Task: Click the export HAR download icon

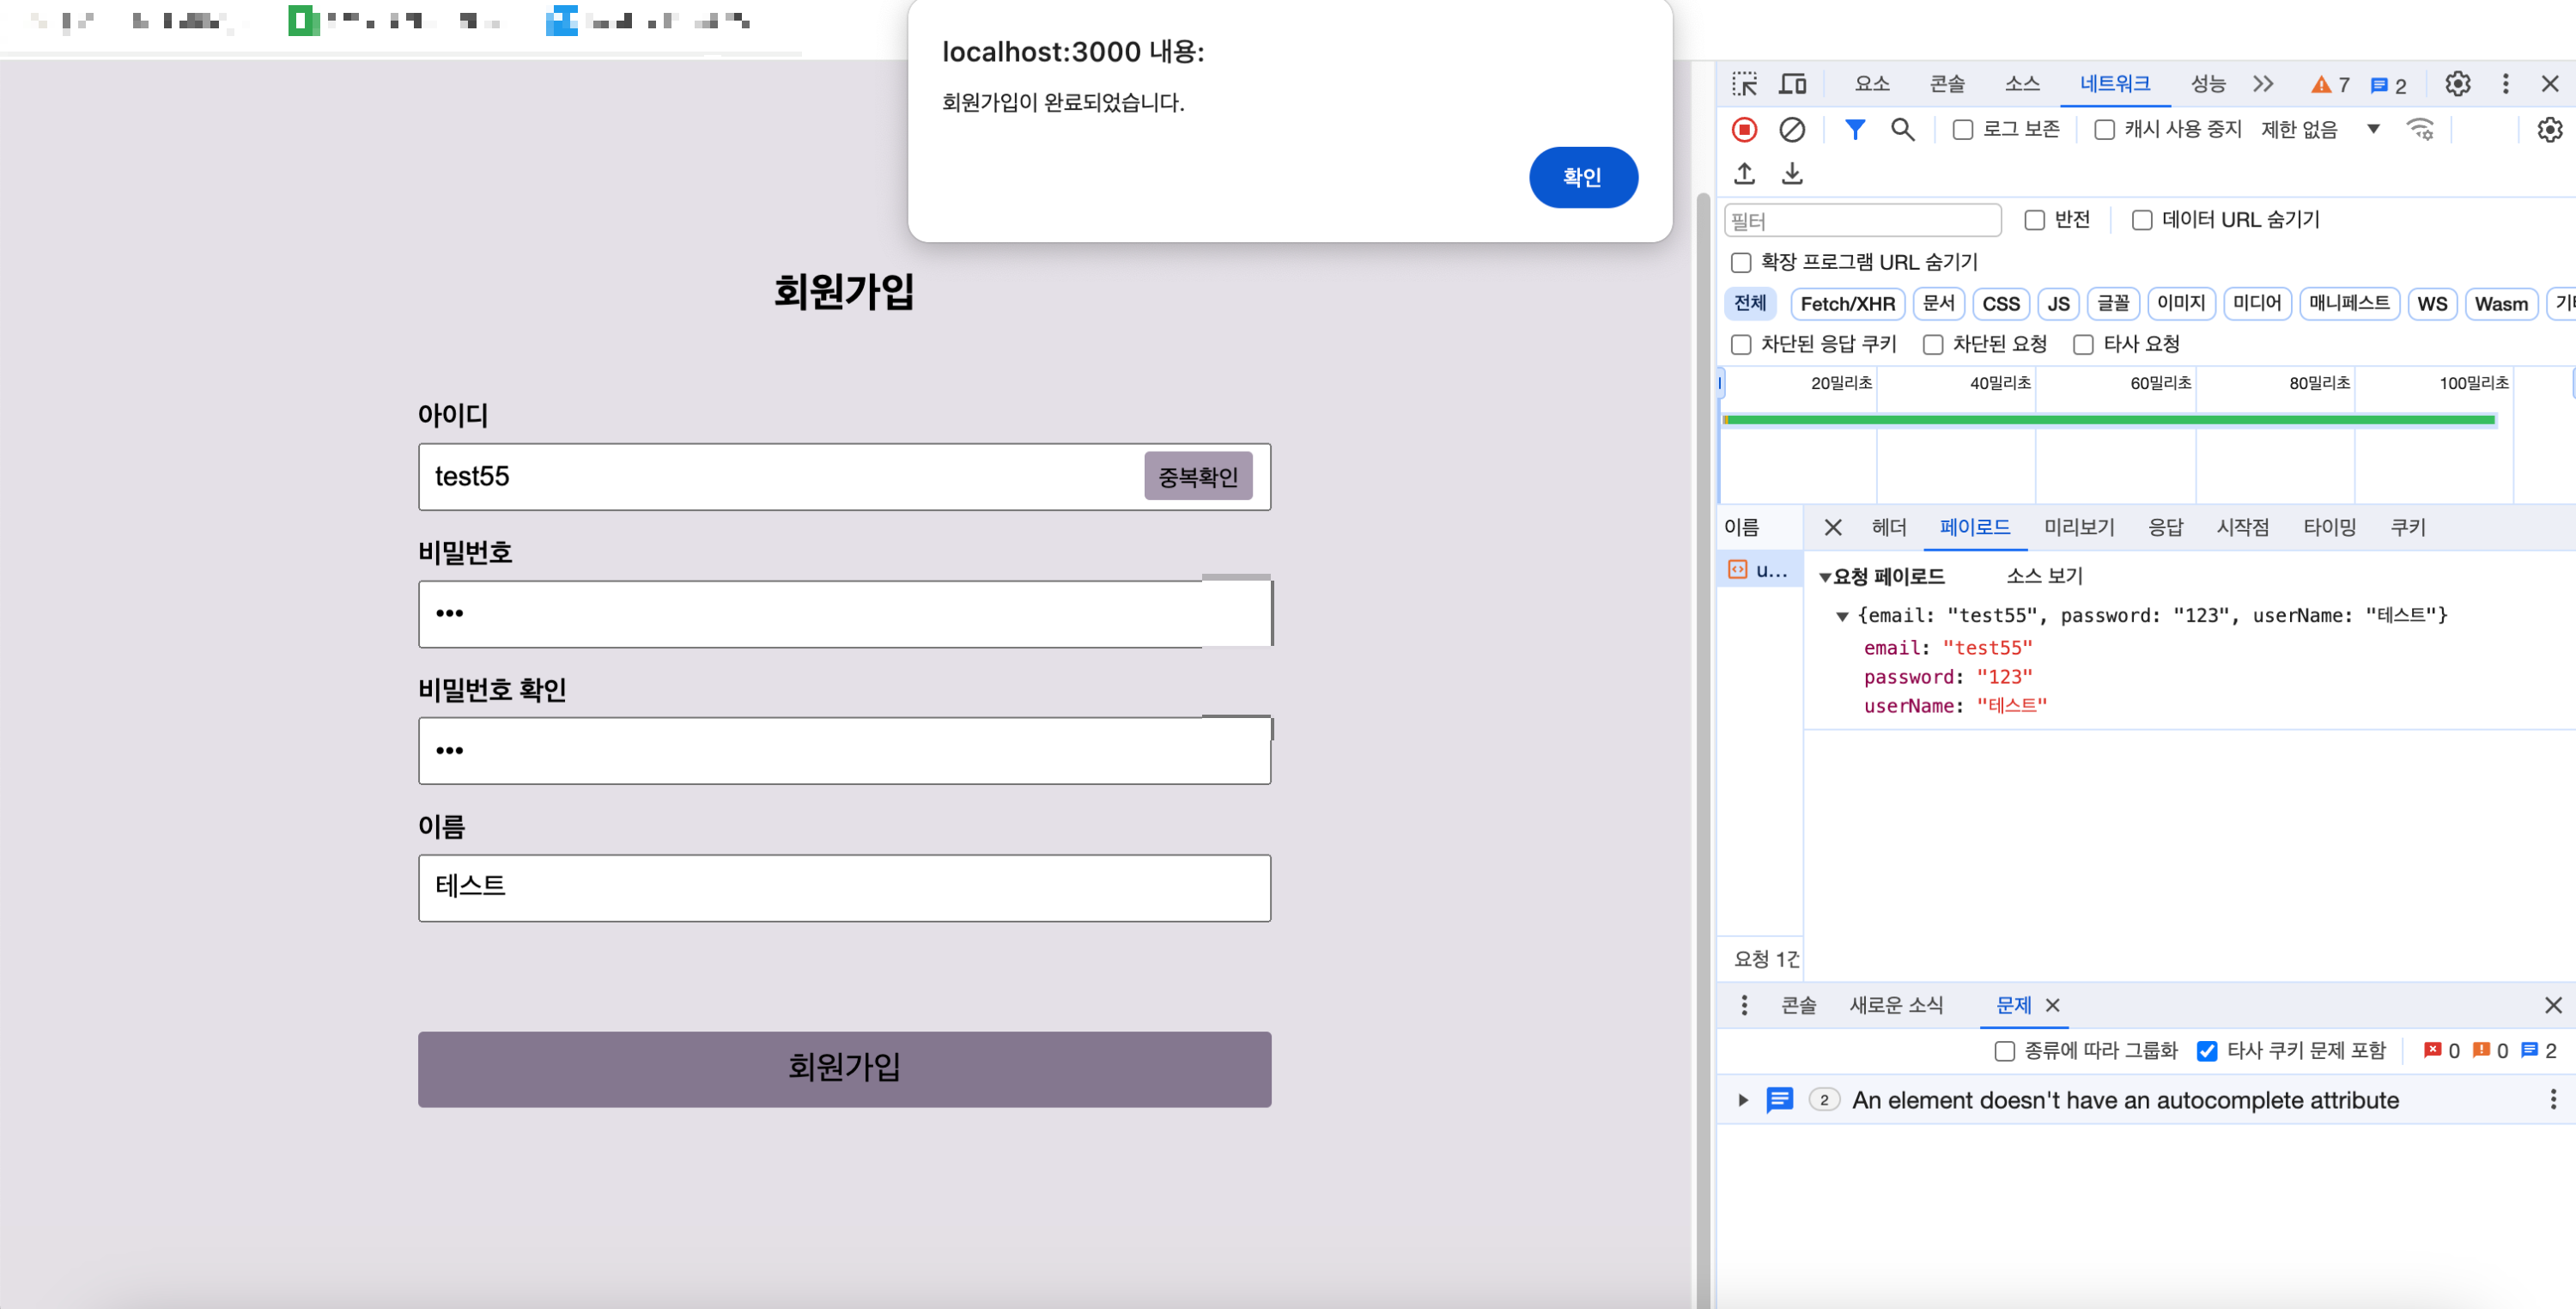Action: 1792,174
